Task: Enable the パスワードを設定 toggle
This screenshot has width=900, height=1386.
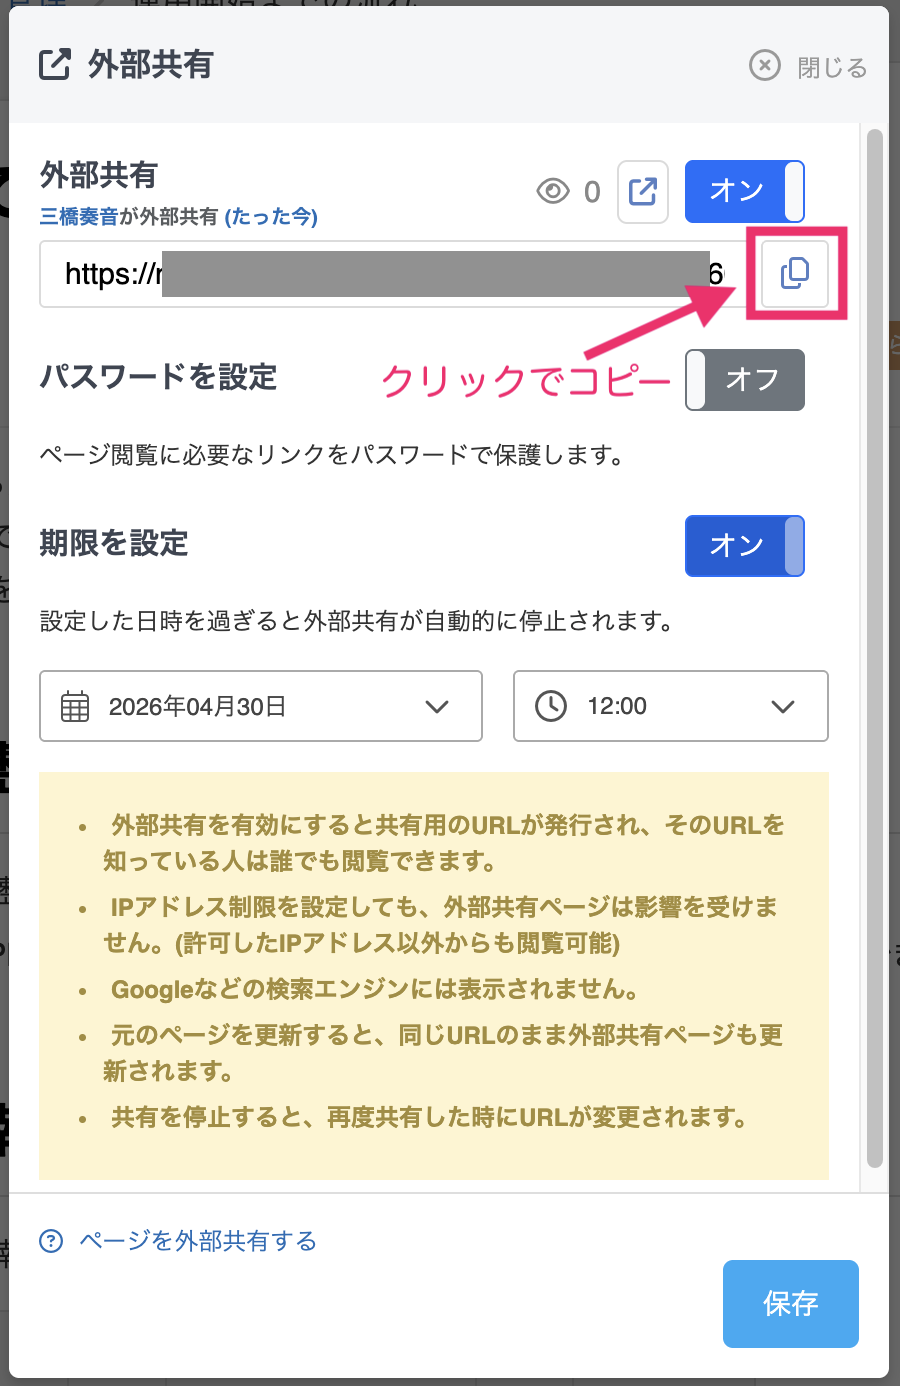Action: pyautogui.click(x=744, y=380)
